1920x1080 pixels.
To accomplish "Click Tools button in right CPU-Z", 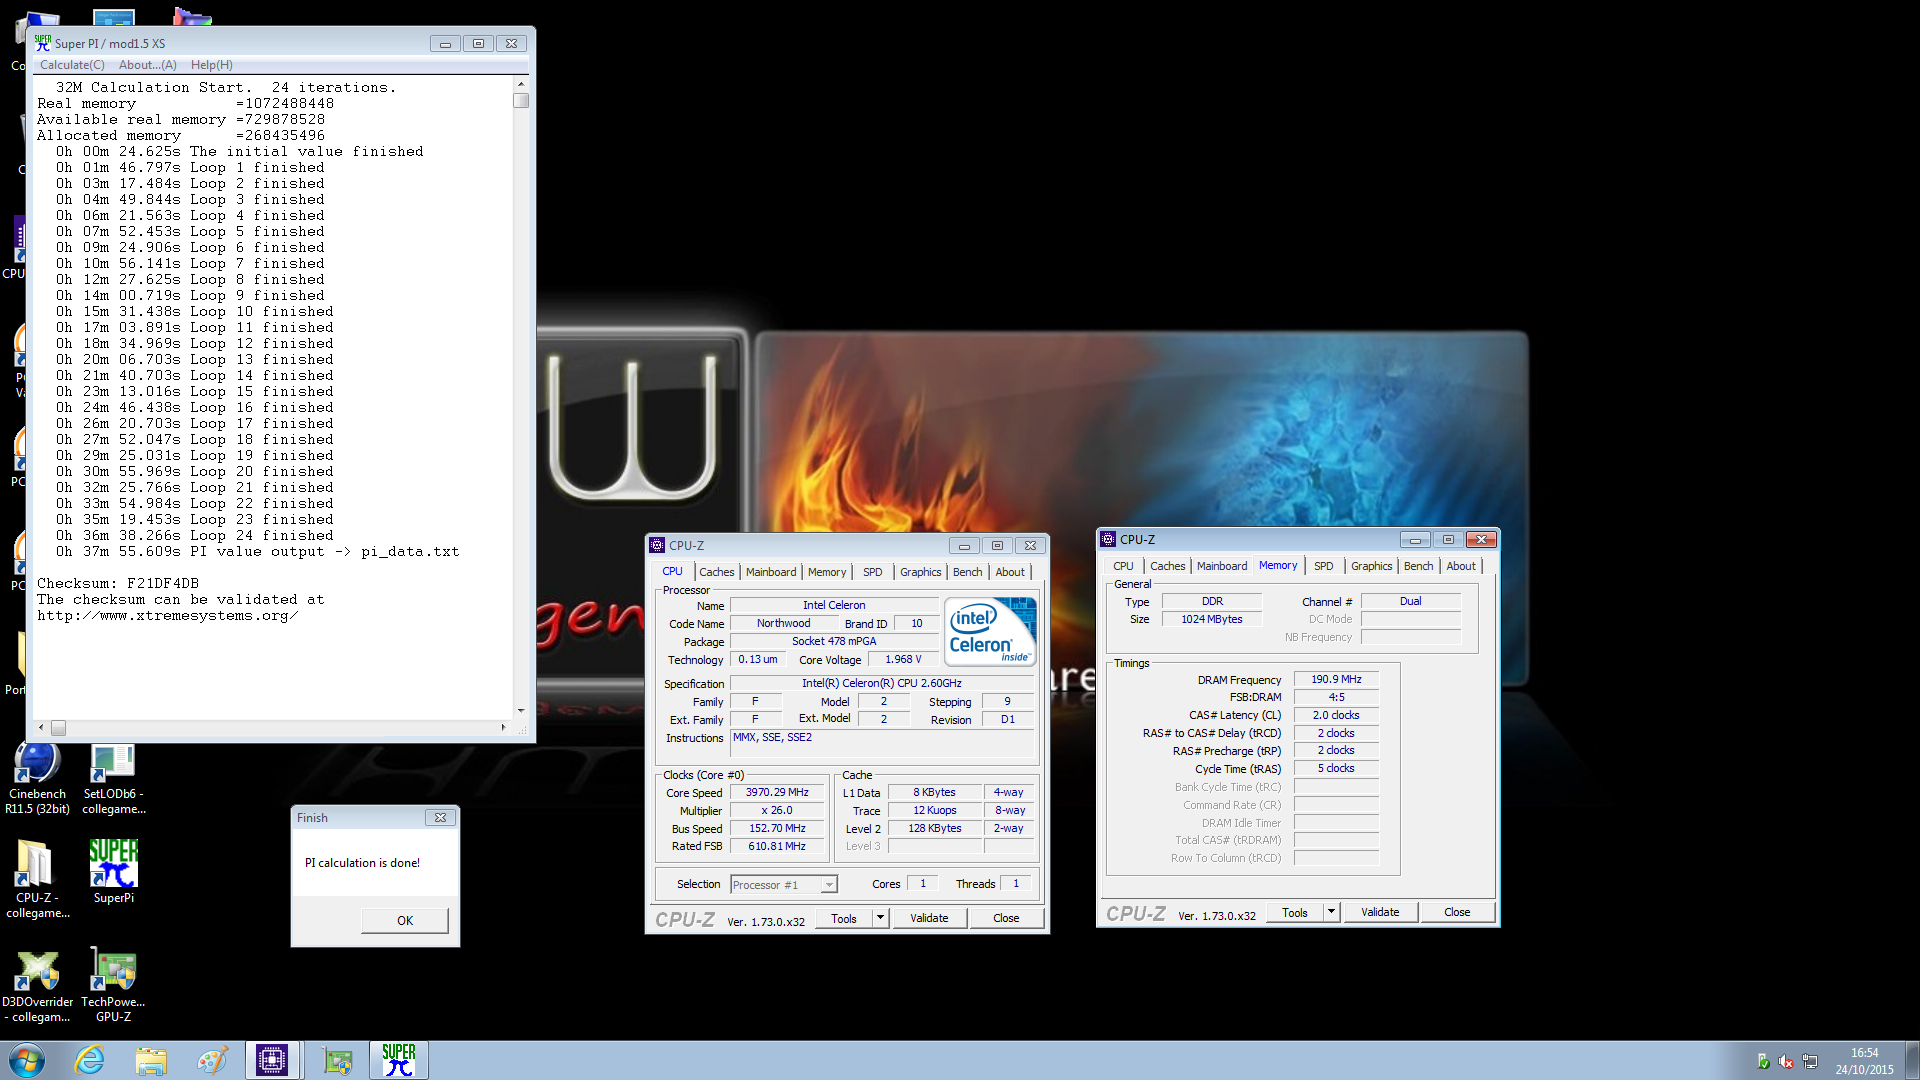I will (x=1295, y=912).
